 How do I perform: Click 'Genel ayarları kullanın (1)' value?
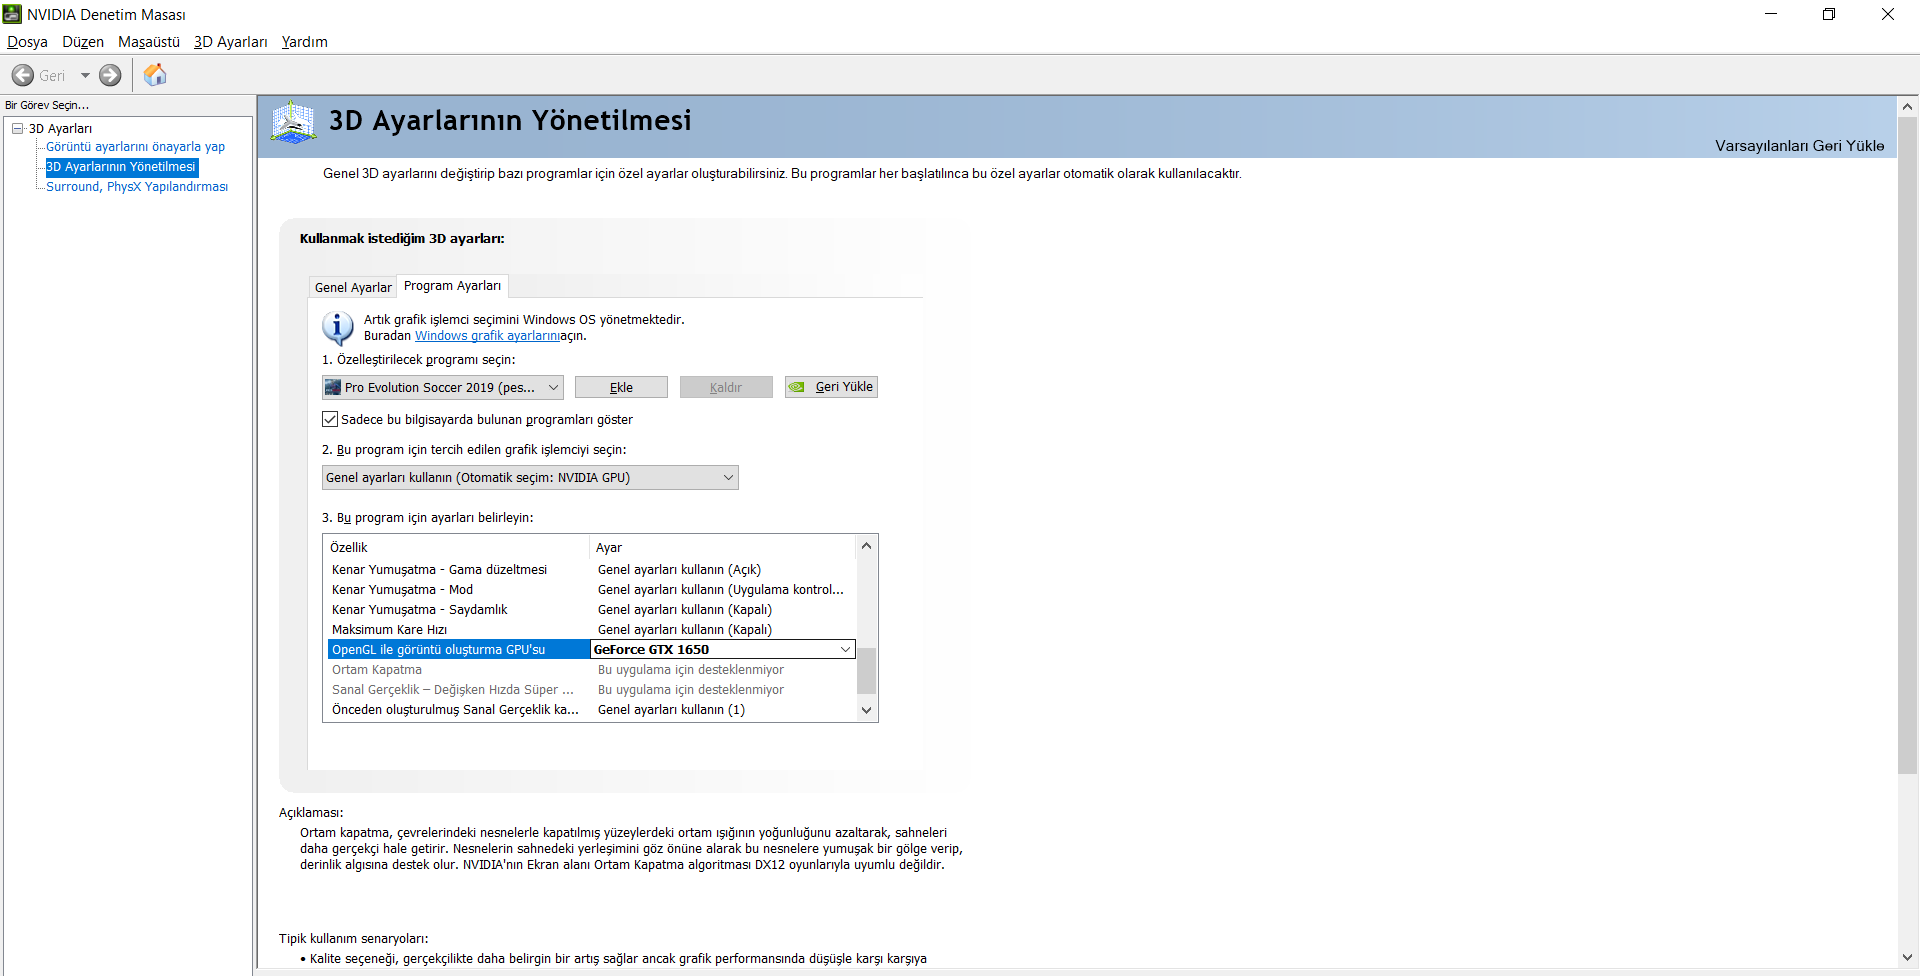click(x=671, y=709)
